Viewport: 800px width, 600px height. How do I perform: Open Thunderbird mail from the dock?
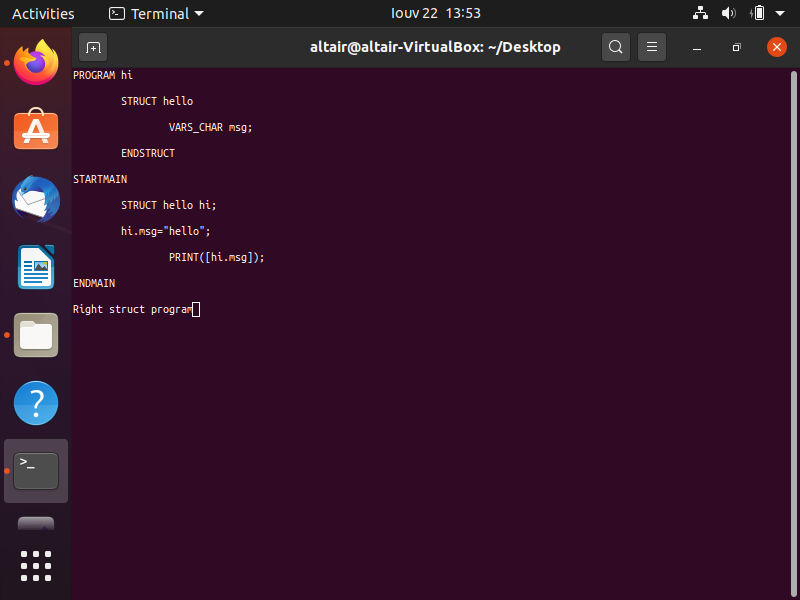(35, 199)
